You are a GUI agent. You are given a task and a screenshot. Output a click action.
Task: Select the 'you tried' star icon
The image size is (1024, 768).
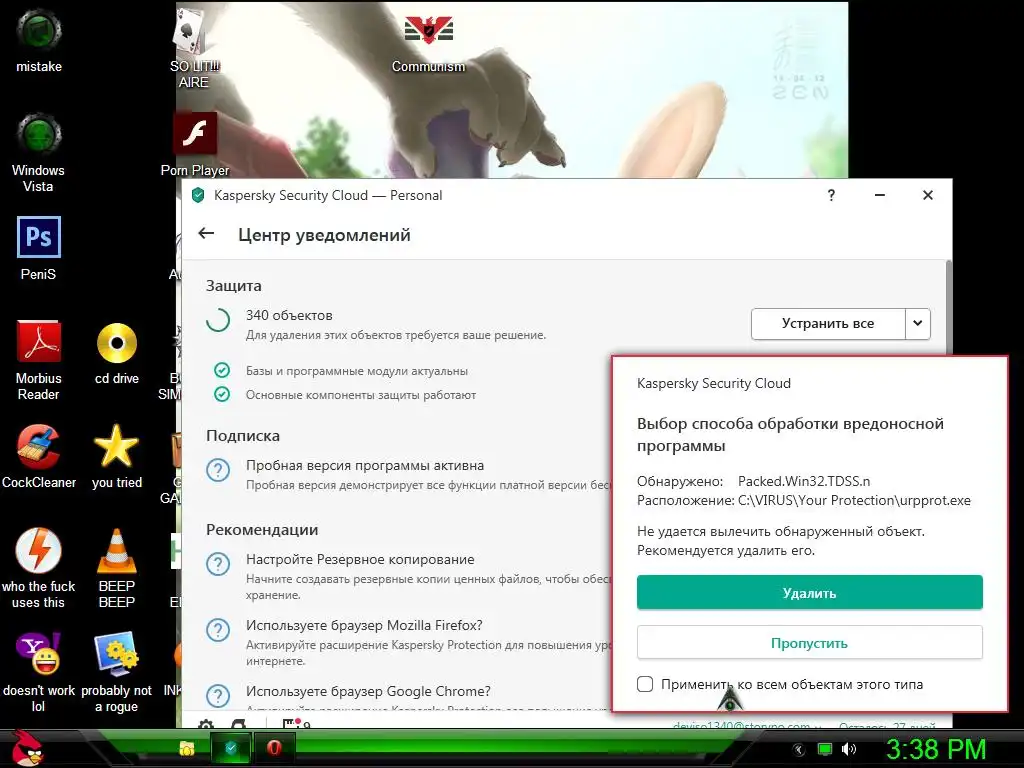coord(117,456)
